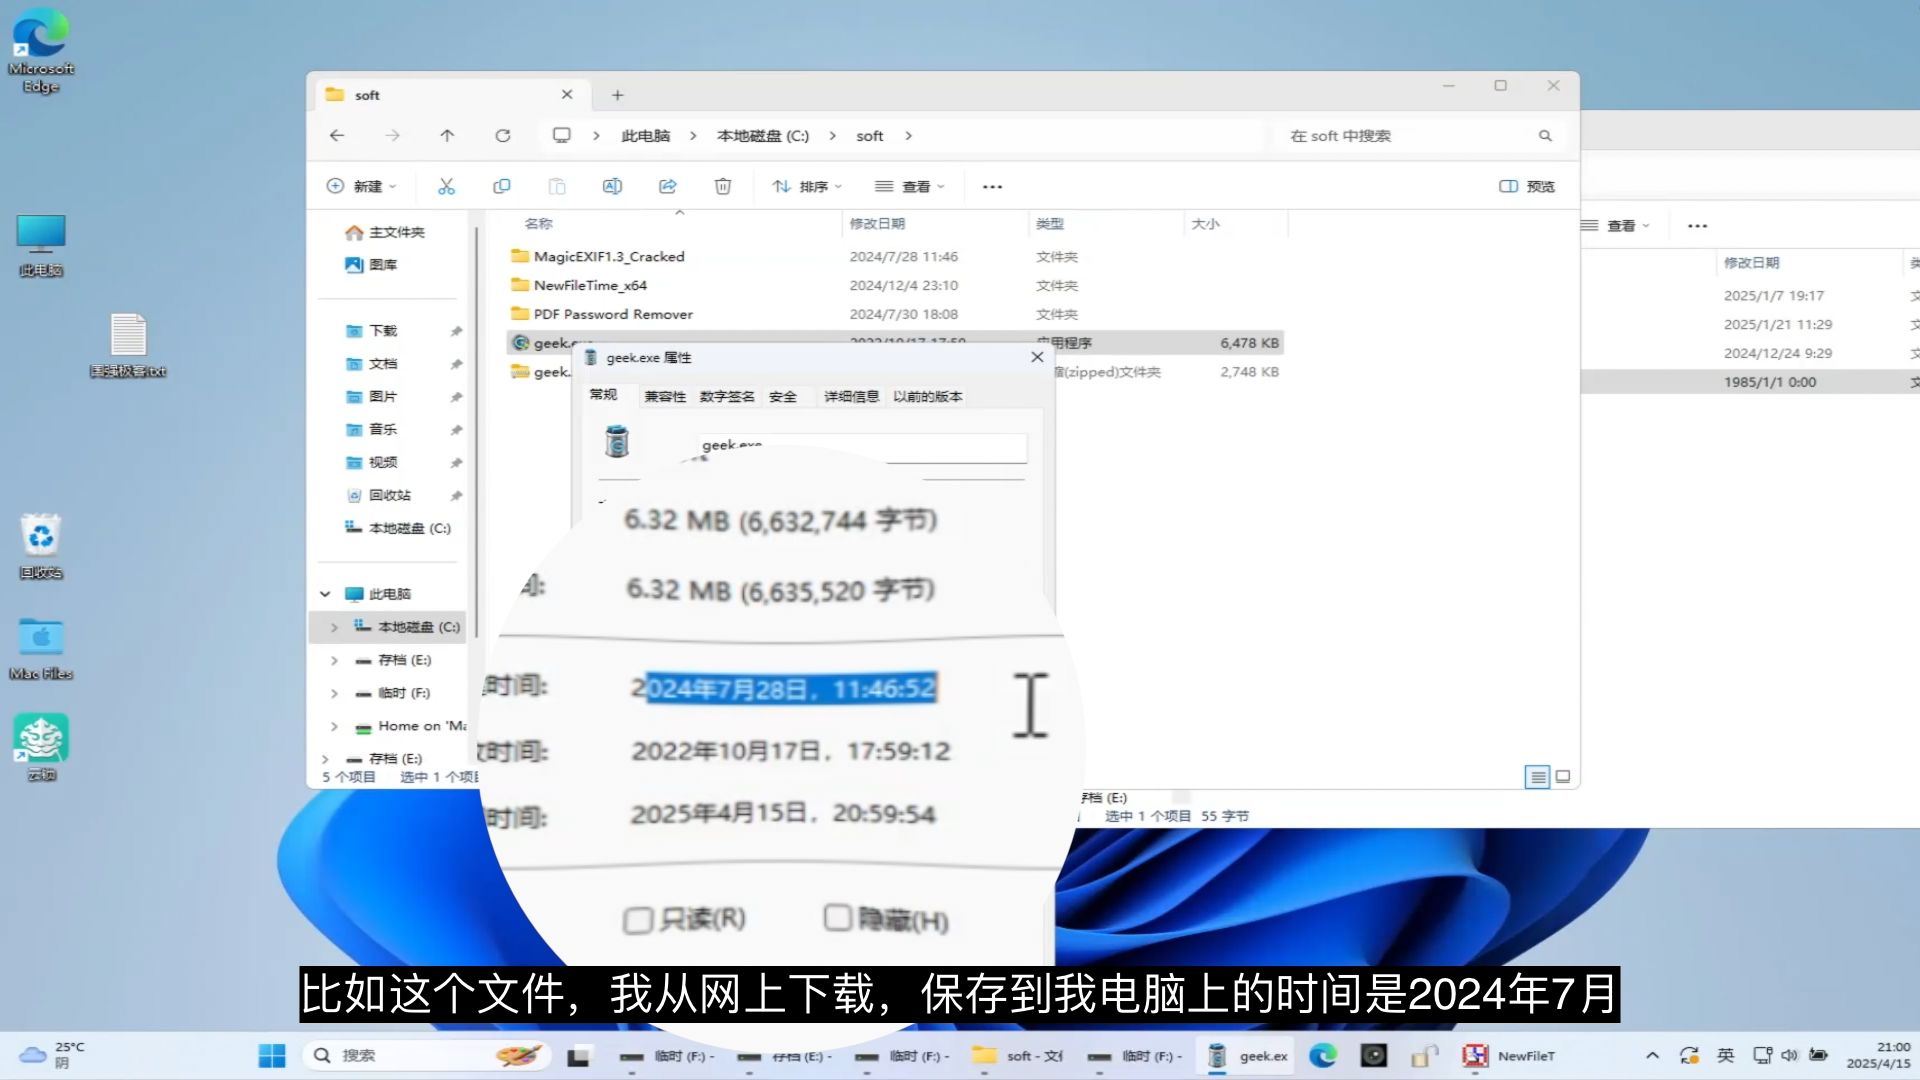Go back with the left arrow button
1920x1080 pixels.
[337, 136]
